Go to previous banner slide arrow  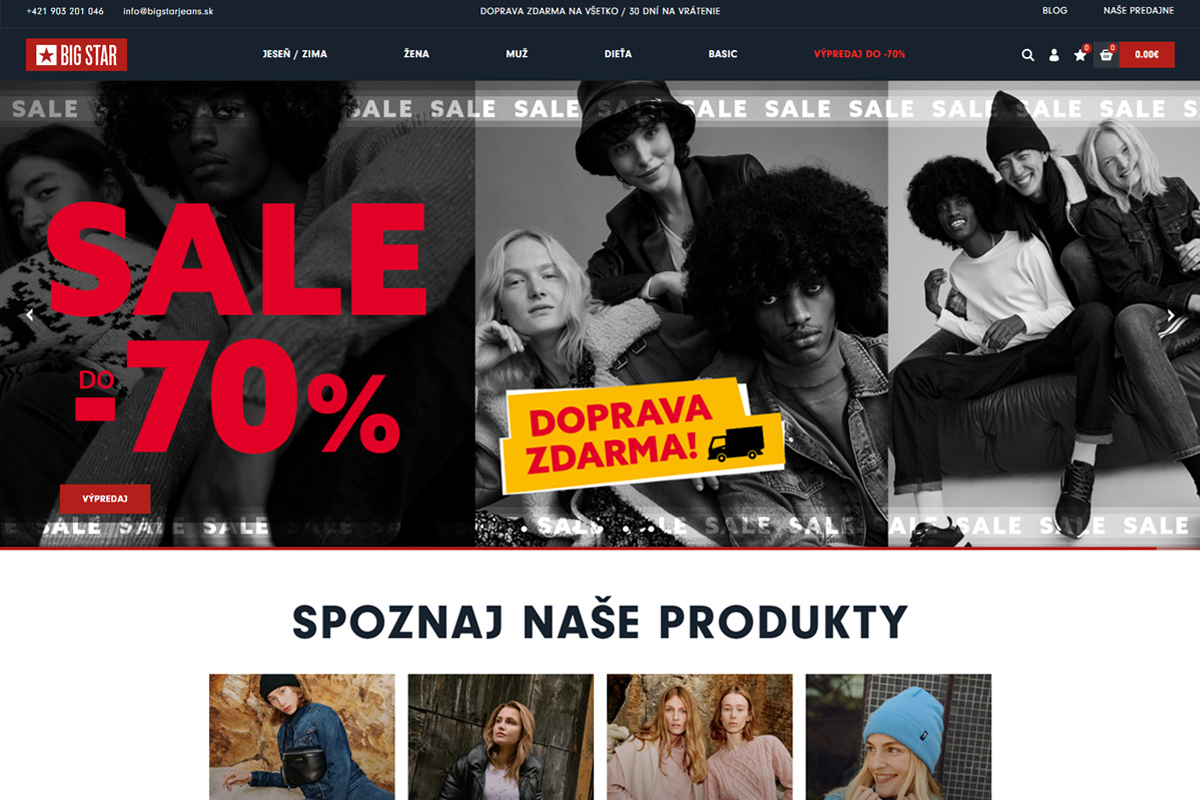coord(30,314)
